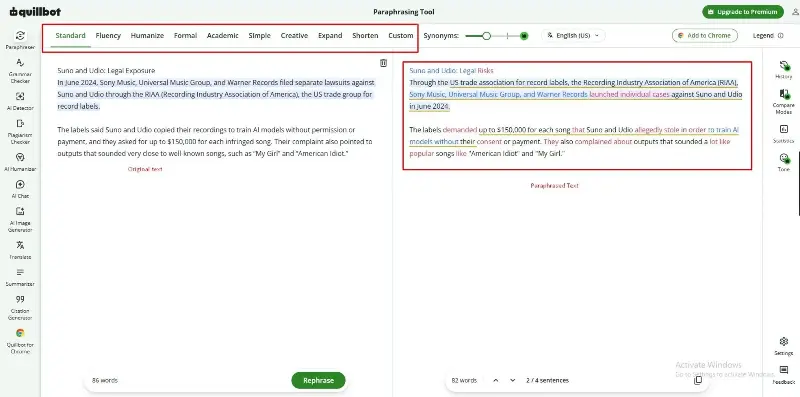
Task: Copy the paraphrased text
Action: [x=698, y=380]
